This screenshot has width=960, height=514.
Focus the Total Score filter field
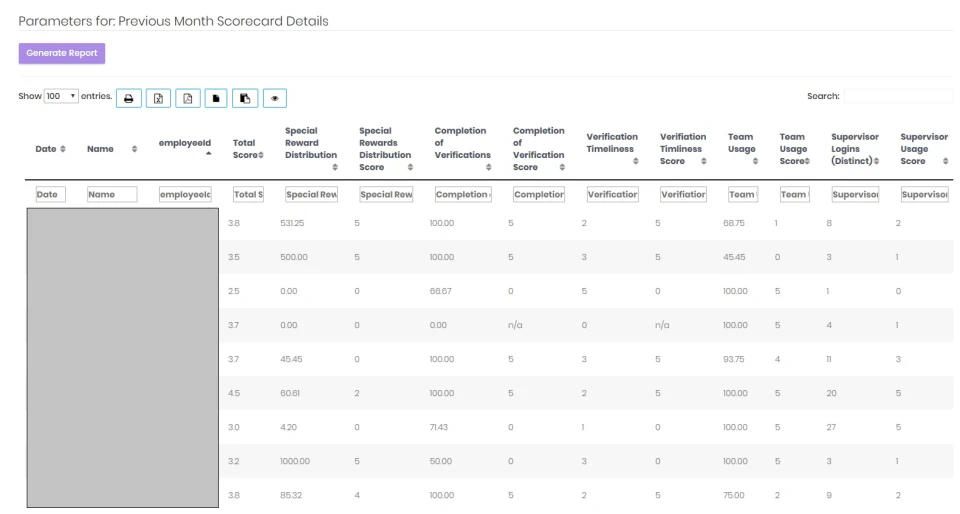tap(247, 194)
